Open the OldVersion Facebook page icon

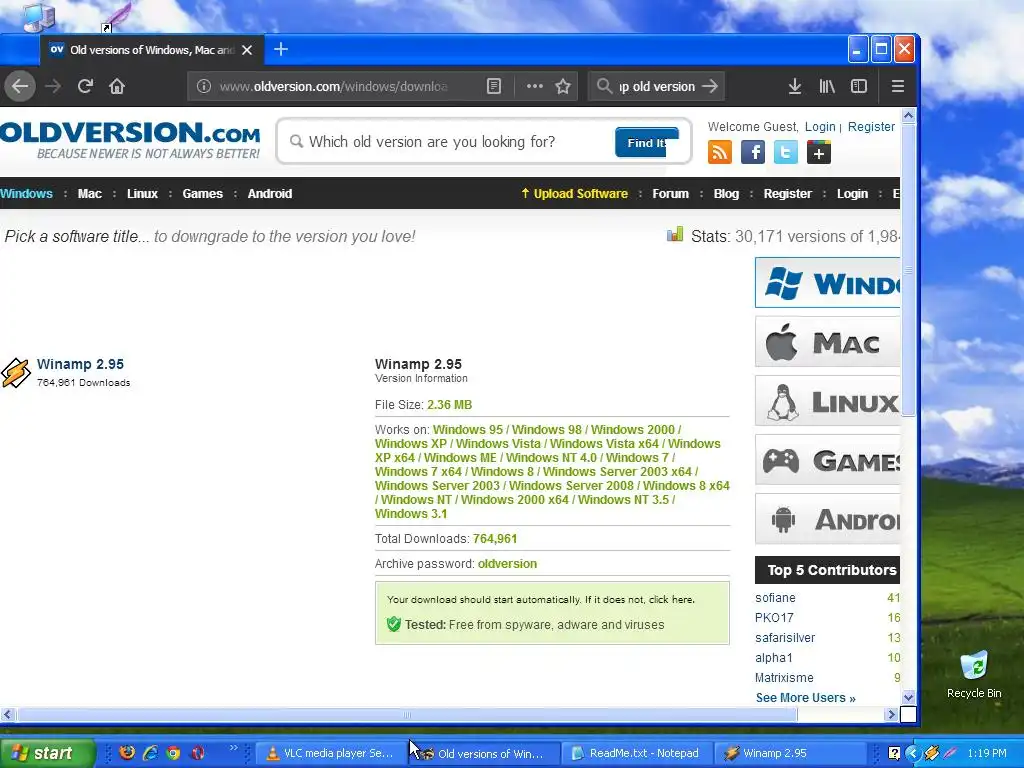coord(753,153)
